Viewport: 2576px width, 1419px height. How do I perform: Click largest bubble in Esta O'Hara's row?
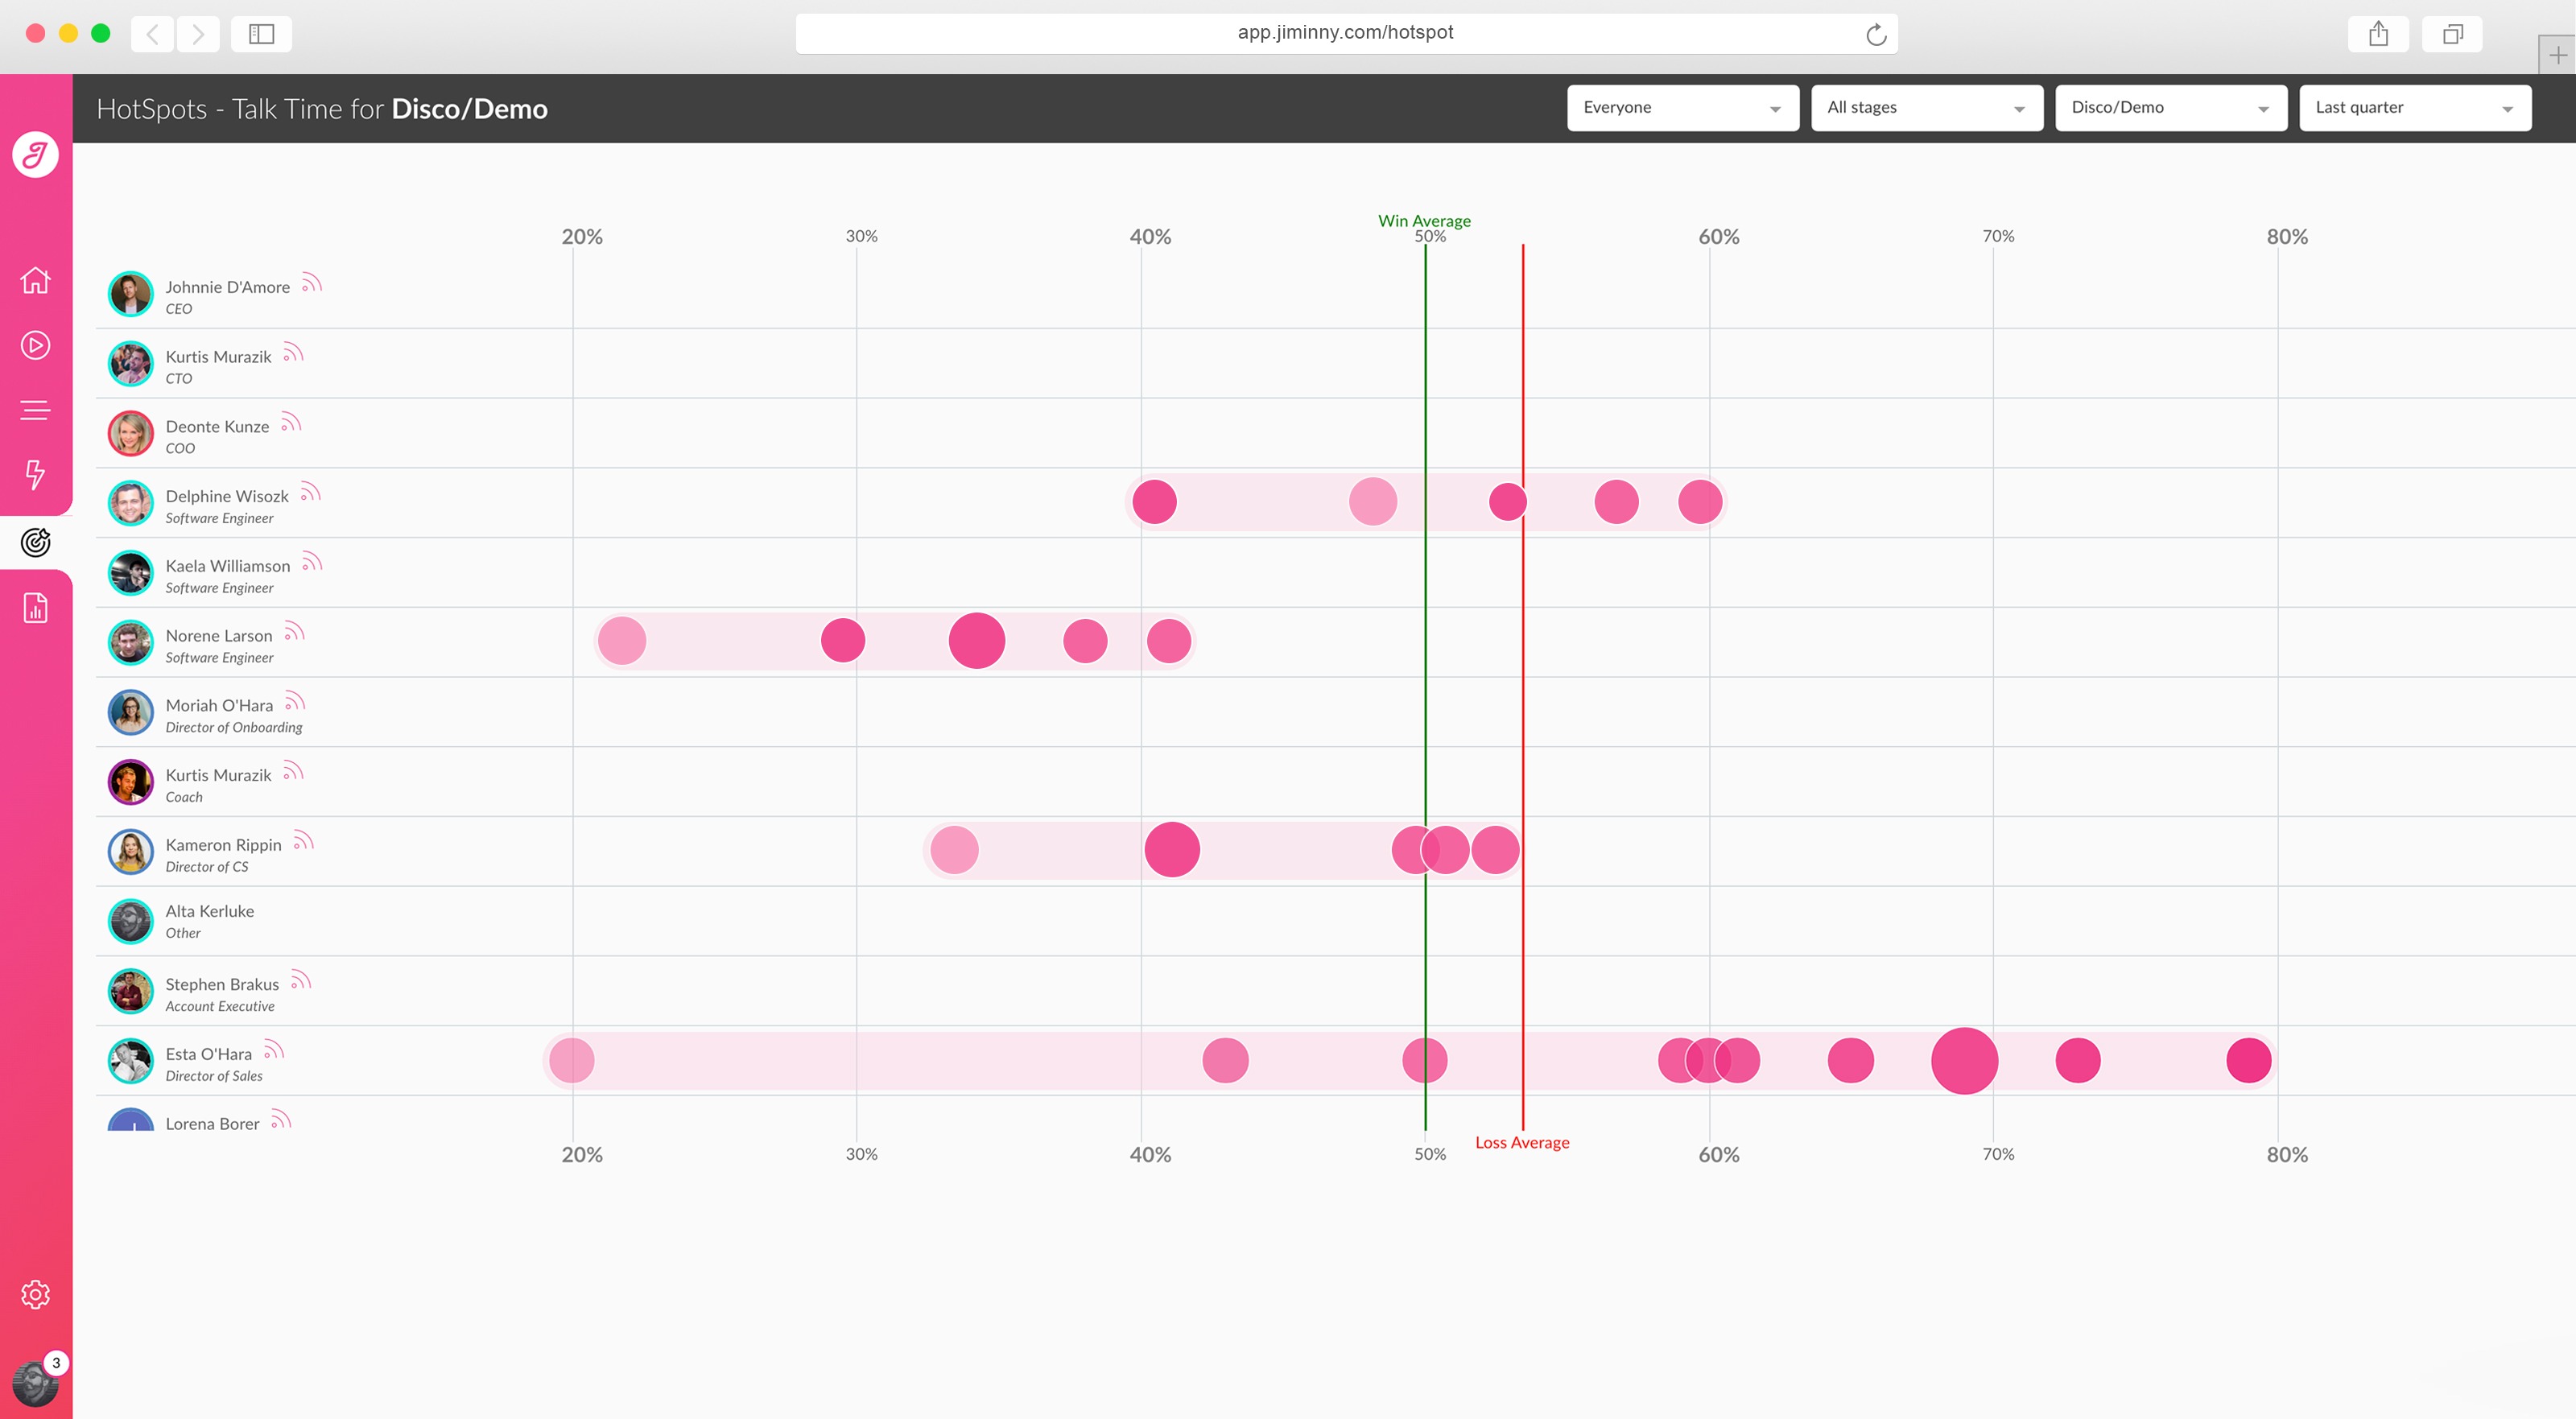pyautogui.click(x=1964, y=1060)
